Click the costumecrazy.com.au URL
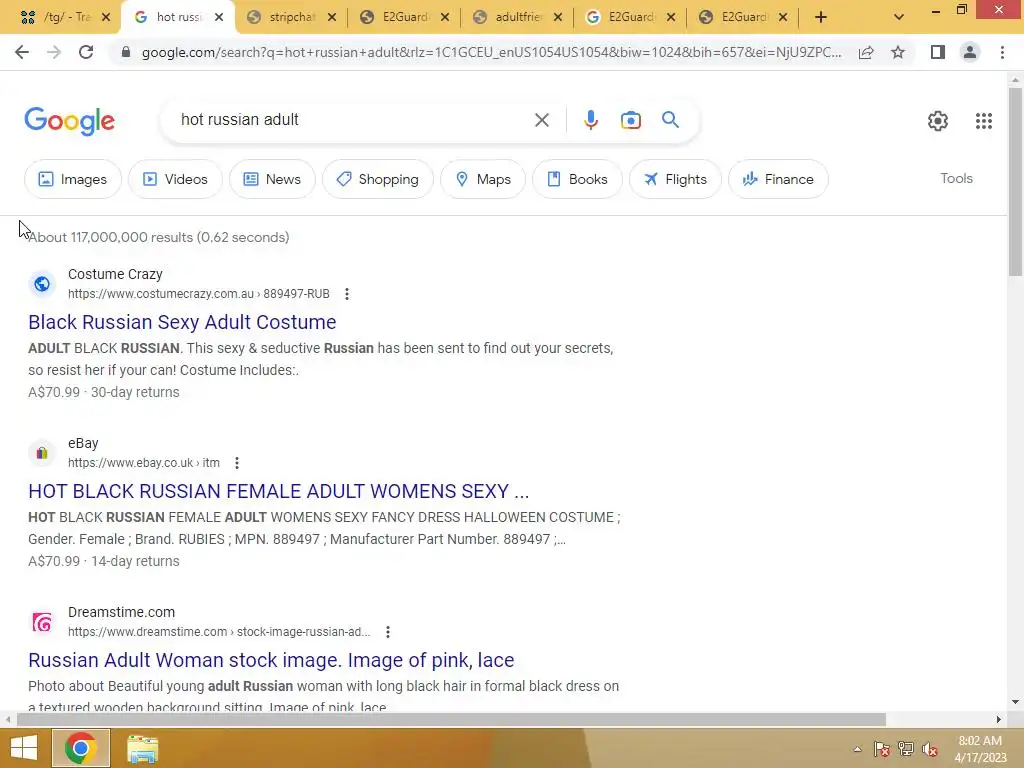Screen dimensions: 1024x768 (x=199, y=294)
